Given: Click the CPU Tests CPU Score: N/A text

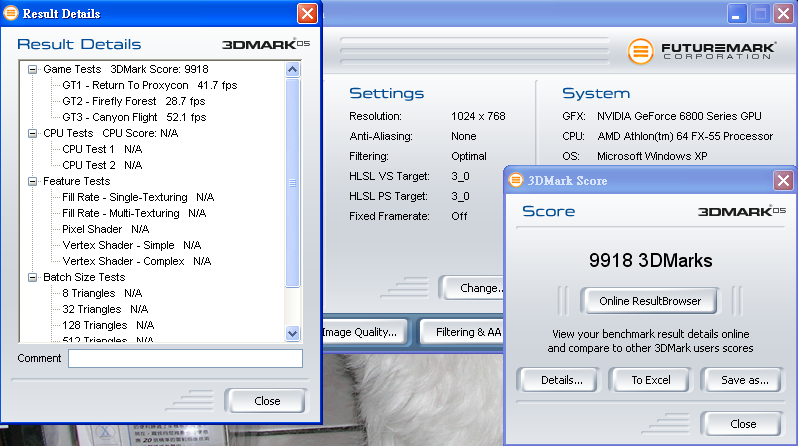Looking at the screenshot, I should 110,133.
